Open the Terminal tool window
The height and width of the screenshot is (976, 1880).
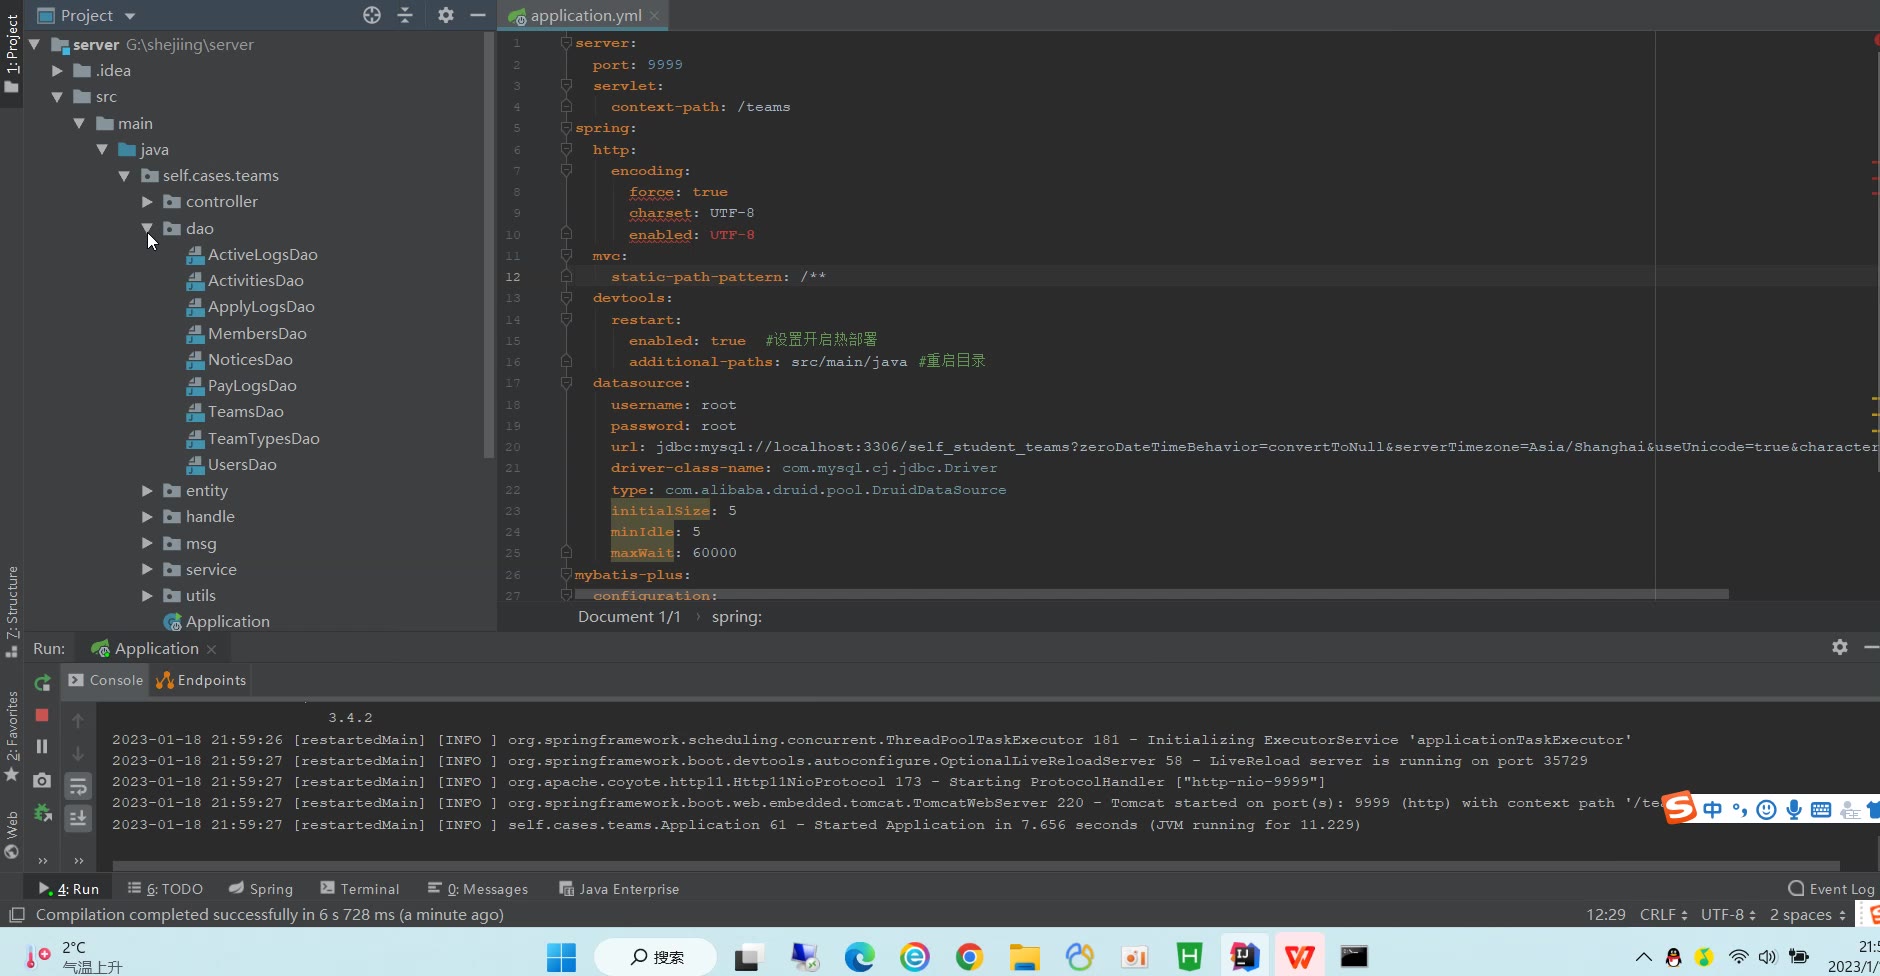[359, 889]
